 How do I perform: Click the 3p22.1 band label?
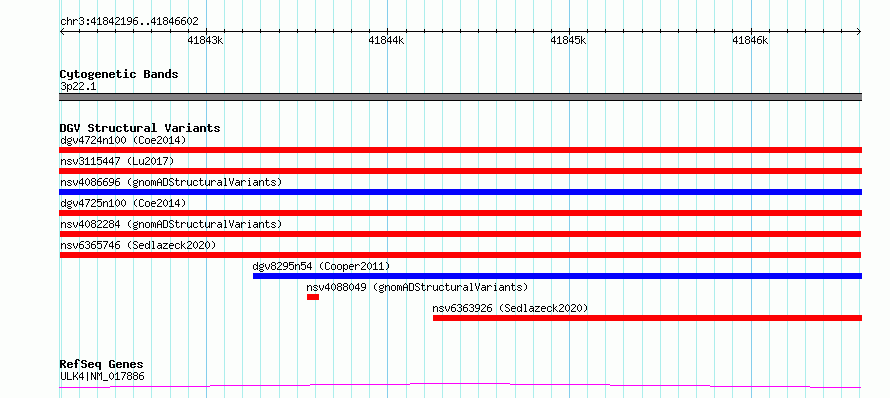coord(78,86)
